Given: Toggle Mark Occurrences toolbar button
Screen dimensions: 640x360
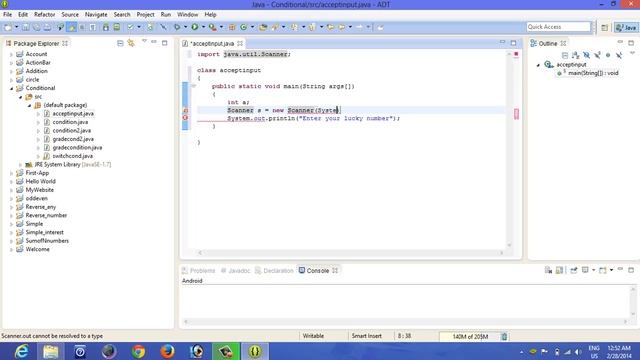Looking at the screenshot, I should (x=71, y=27).
